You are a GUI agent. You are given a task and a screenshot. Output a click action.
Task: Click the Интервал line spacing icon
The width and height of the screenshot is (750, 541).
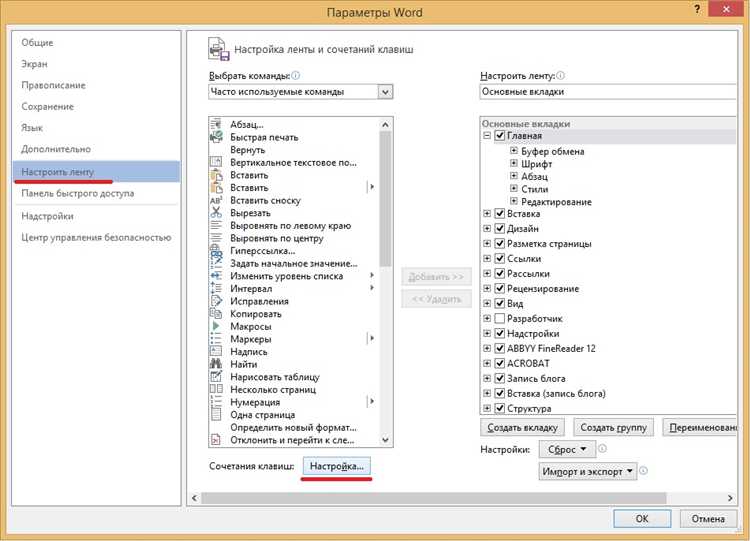216,288
